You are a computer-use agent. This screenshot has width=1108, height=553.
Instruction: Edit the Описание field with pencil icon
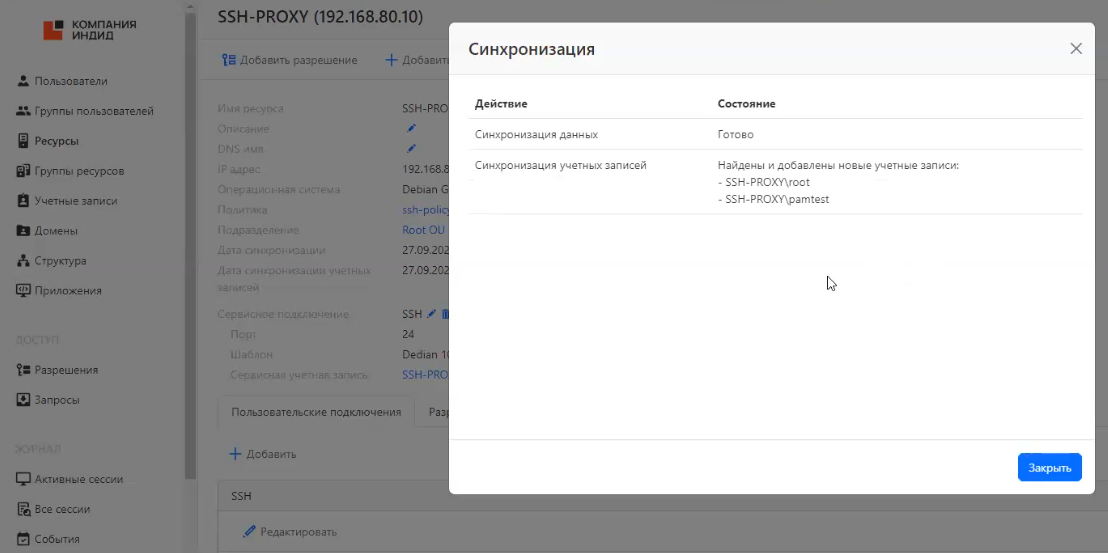tap(411, 128)
